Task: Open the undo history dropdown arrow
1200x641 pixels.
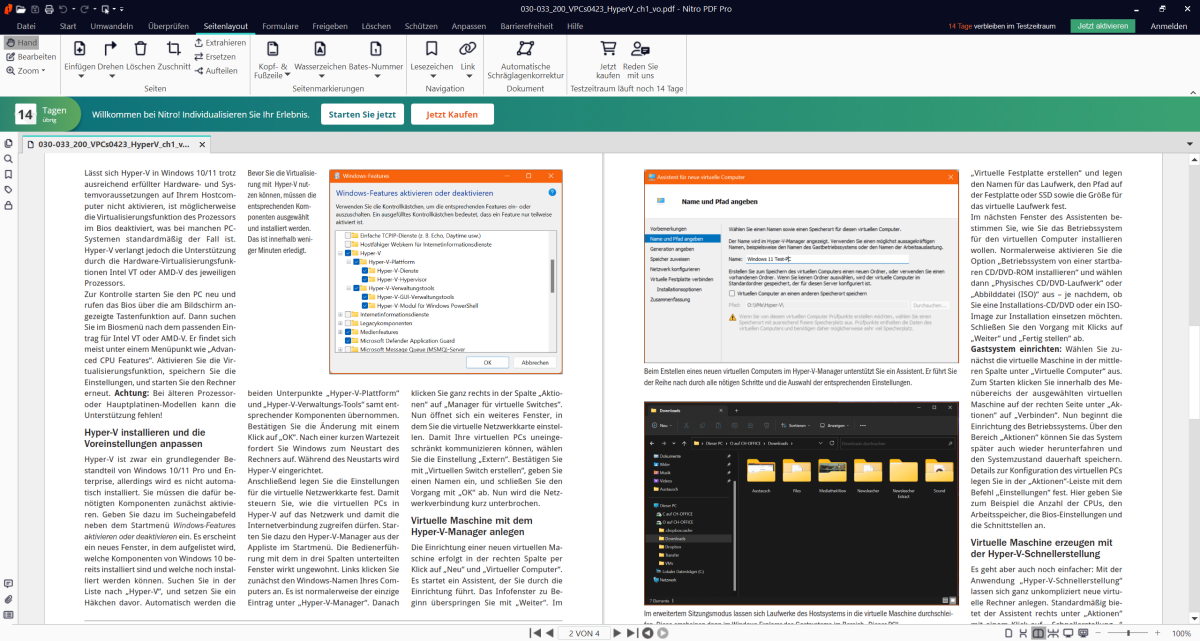Action: (74, 9)
